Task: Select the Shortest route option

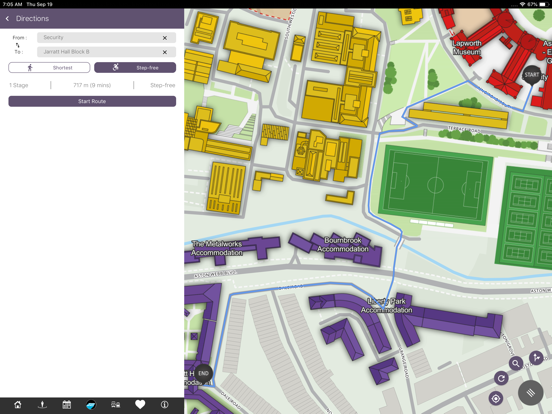Action: pyautogui.click(x=49, y=68)
